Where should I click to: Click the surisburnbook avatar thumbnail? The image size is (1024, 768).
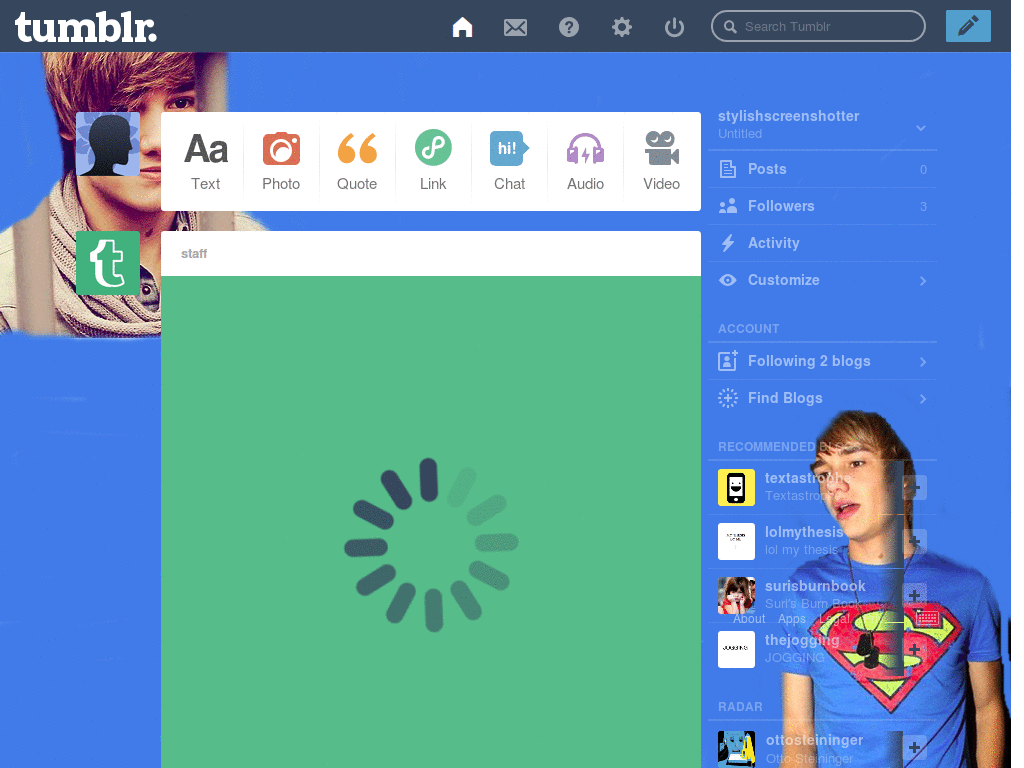(x=736, y=596)
